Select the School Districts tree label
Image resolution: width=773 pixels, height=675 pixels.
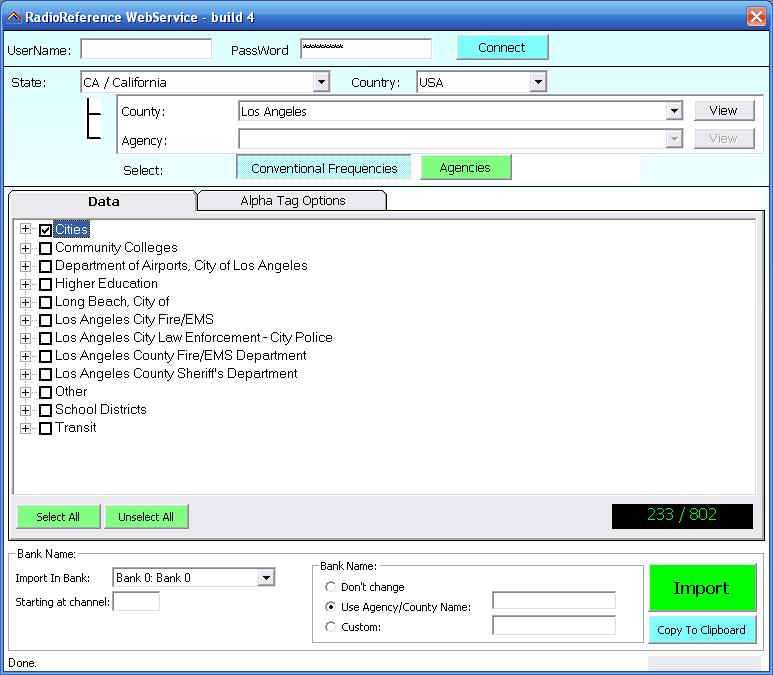[x=101, y=409]
